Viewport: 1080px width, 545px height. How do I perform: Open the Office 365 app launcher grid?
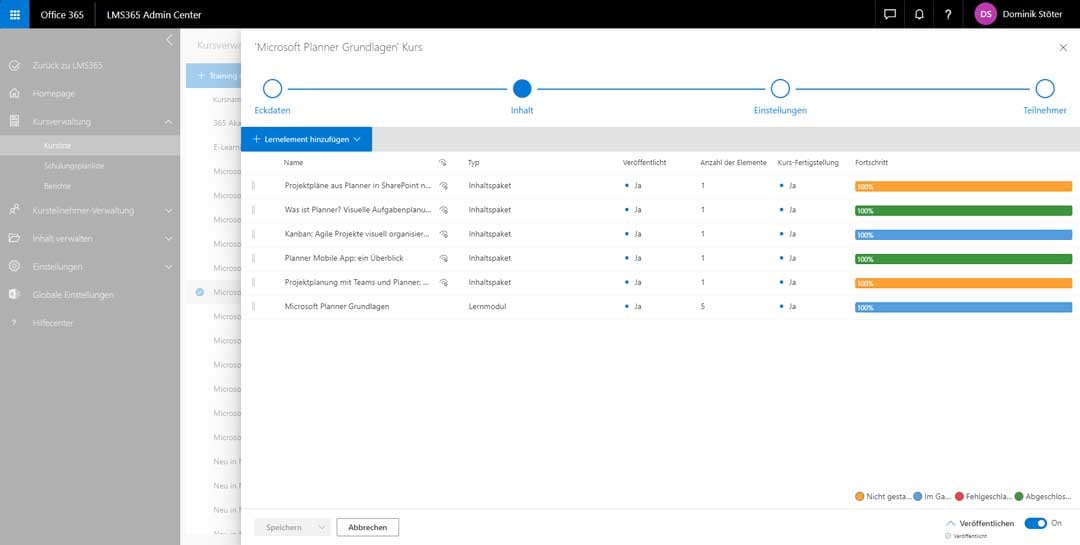(14, 14)
